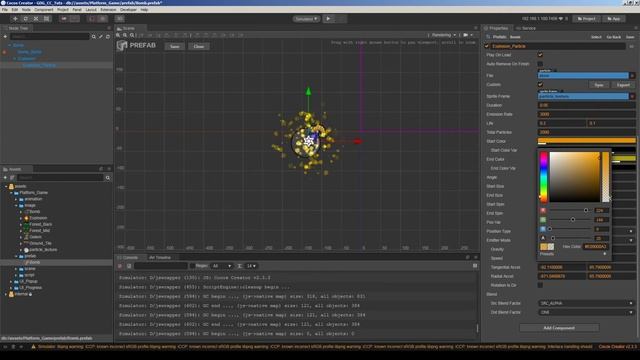Image resolution: width=640 pixels, height=360 pixels.
Task: Open the Rendering dropdown in scene toolbar
Action: coord(443,35)
